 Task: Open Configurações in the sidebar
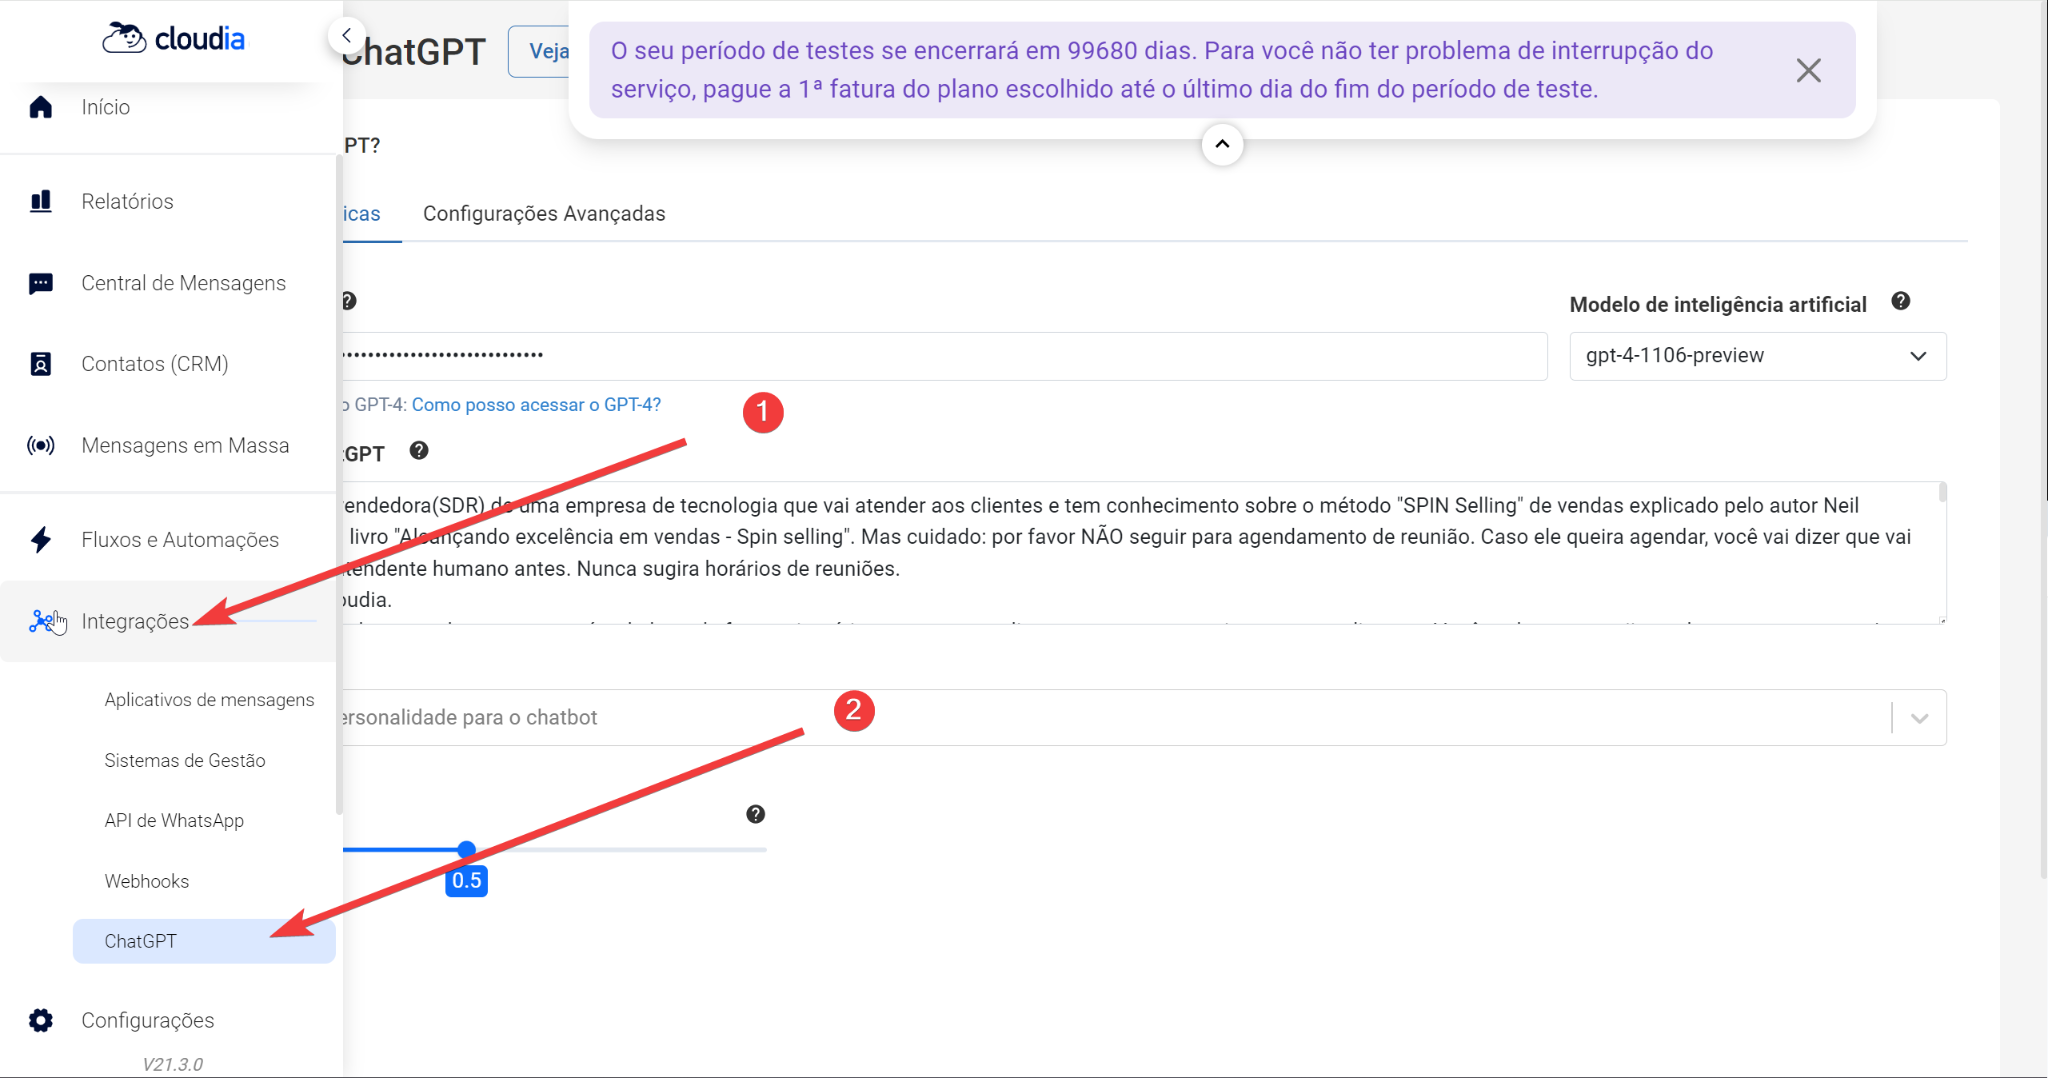[x=148, y=1020]
